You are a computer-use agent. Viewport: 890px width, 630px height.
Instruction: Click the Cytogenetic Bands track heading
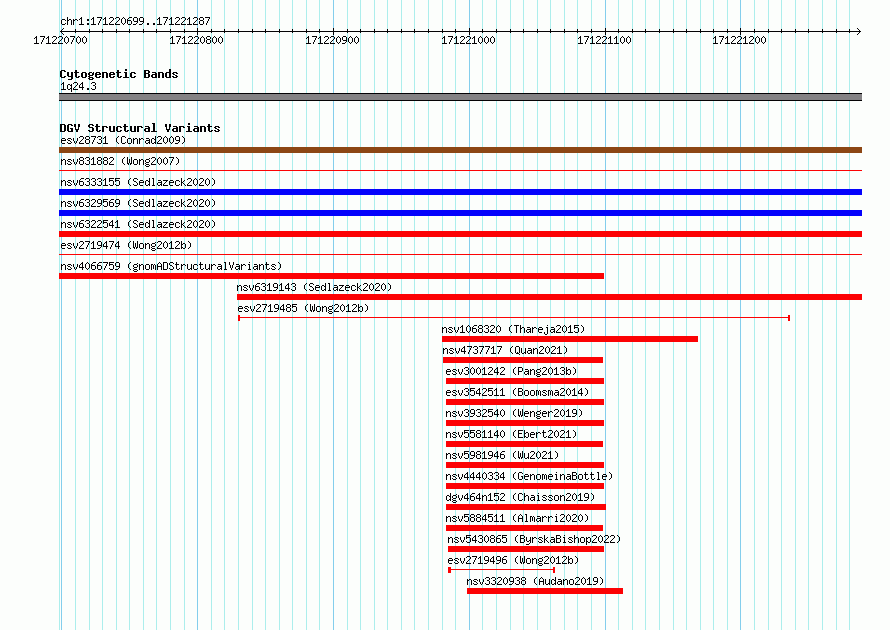pos(119,74)
